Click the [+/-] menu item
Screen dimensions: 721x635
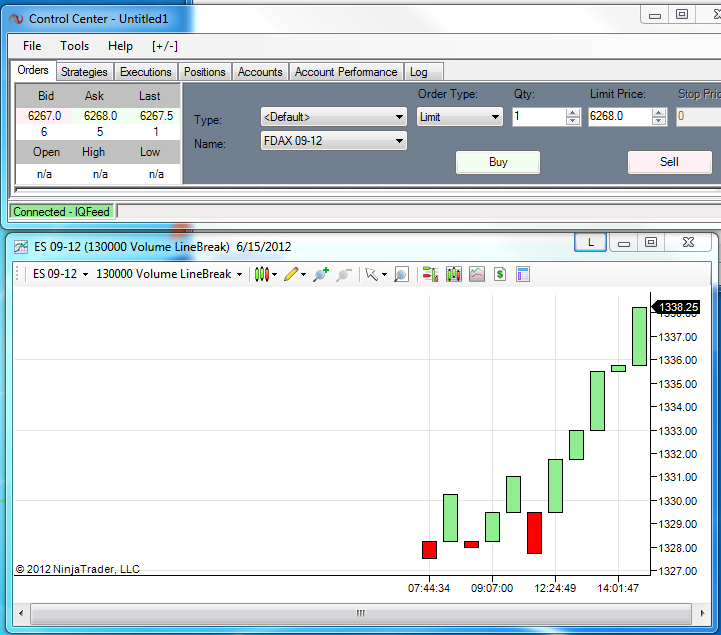click(165, 46)
